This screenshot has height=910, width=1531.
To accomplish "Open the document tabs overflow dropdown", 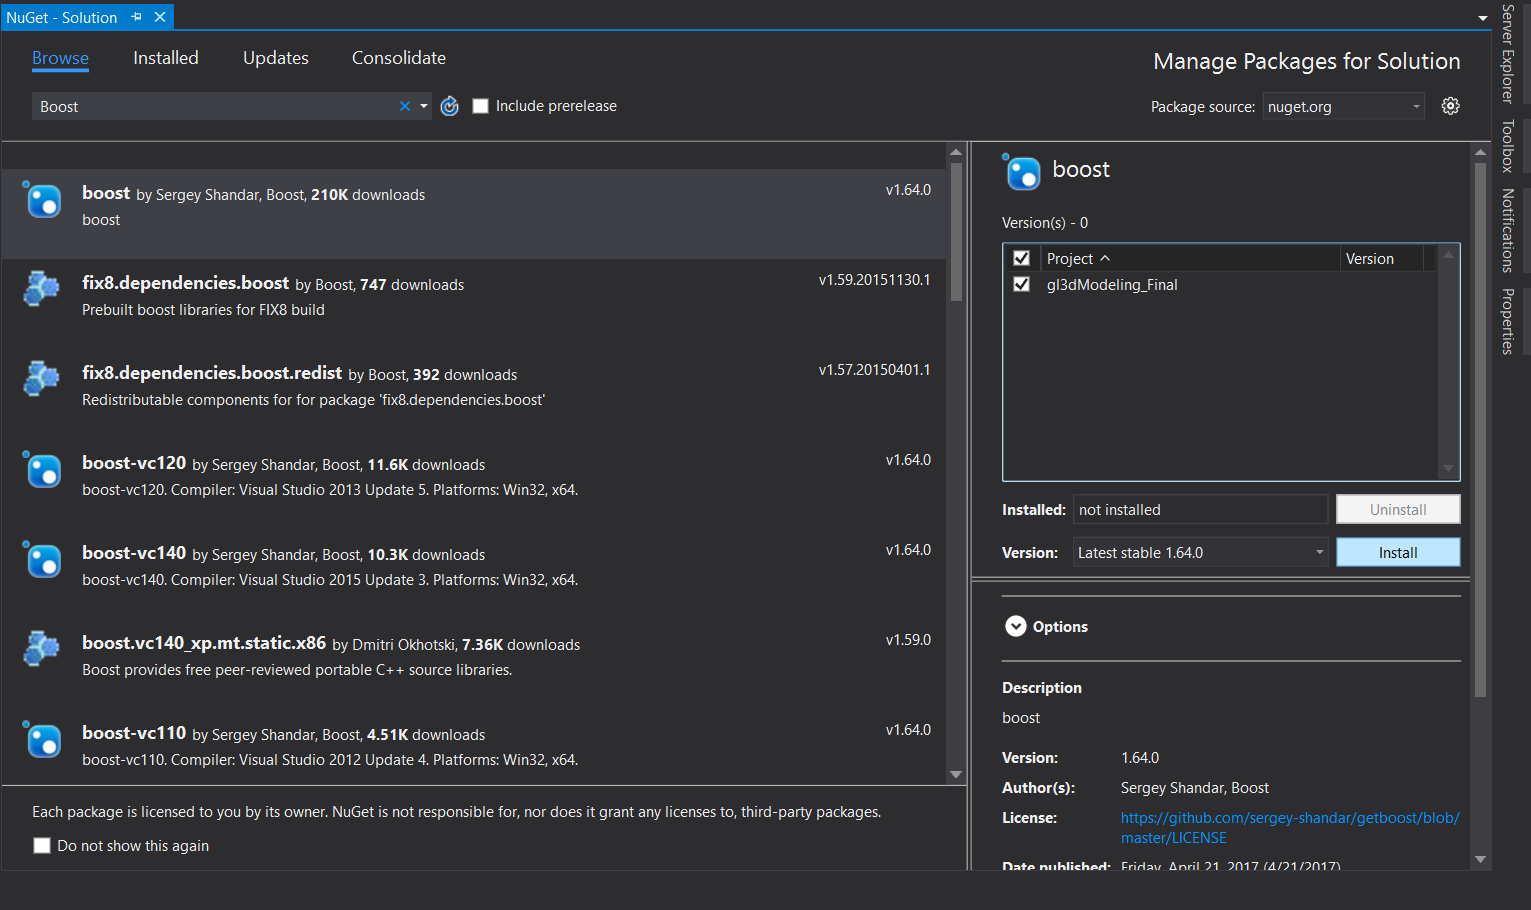I will [1482, 18].
